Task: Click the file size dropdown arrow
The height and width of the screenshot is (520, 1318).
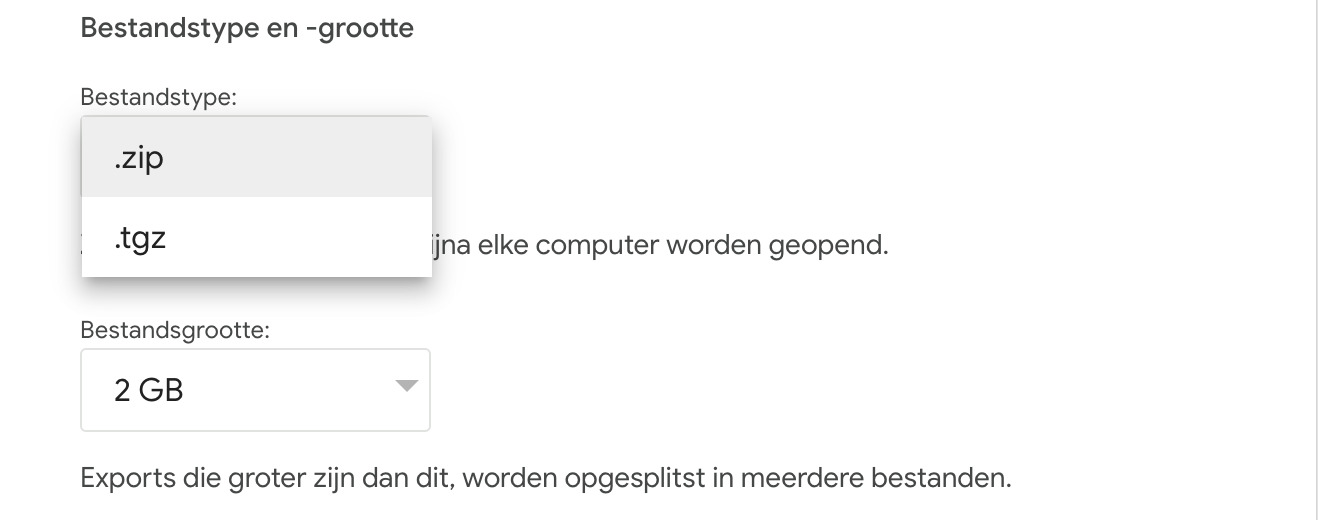Action: click(x=405, y=386)
